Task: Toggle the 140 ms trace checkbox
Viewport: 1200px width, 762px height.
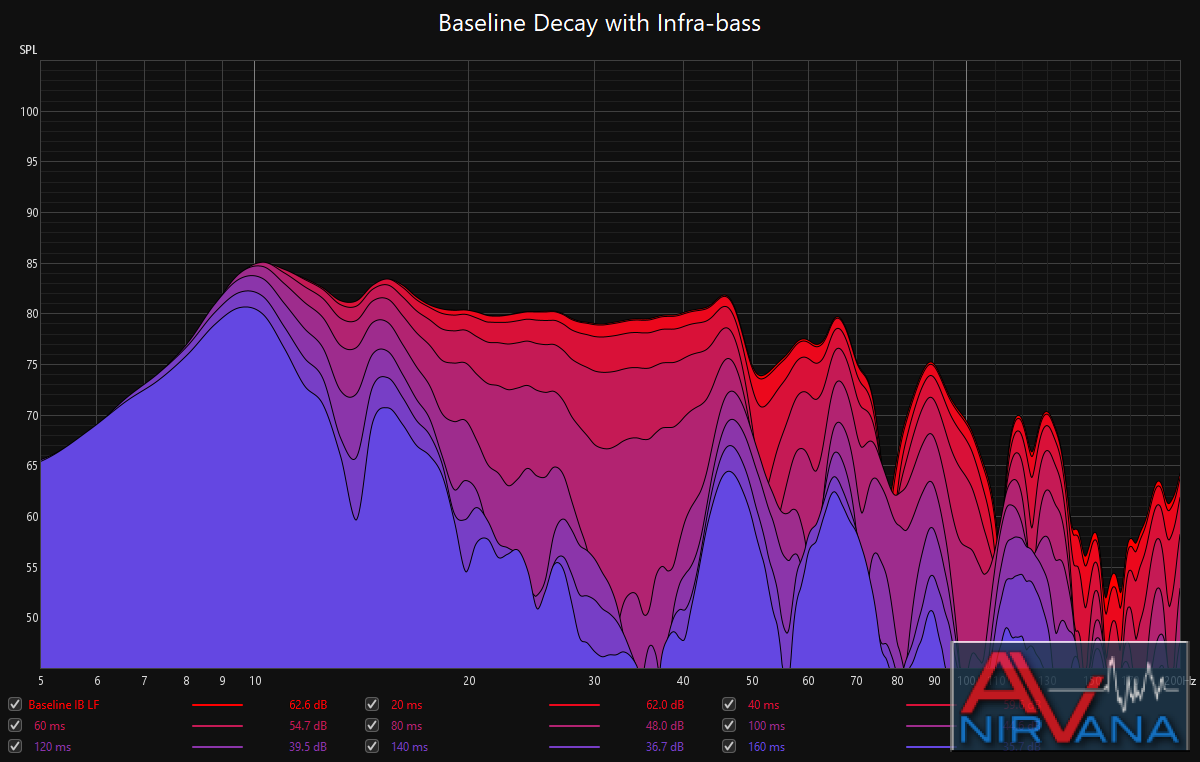Action: 372,747
